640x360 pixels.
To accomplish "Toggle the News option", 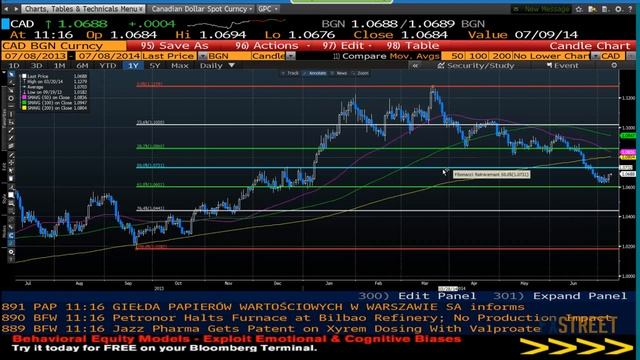I will pyautogui.click(x=339, y=73).
